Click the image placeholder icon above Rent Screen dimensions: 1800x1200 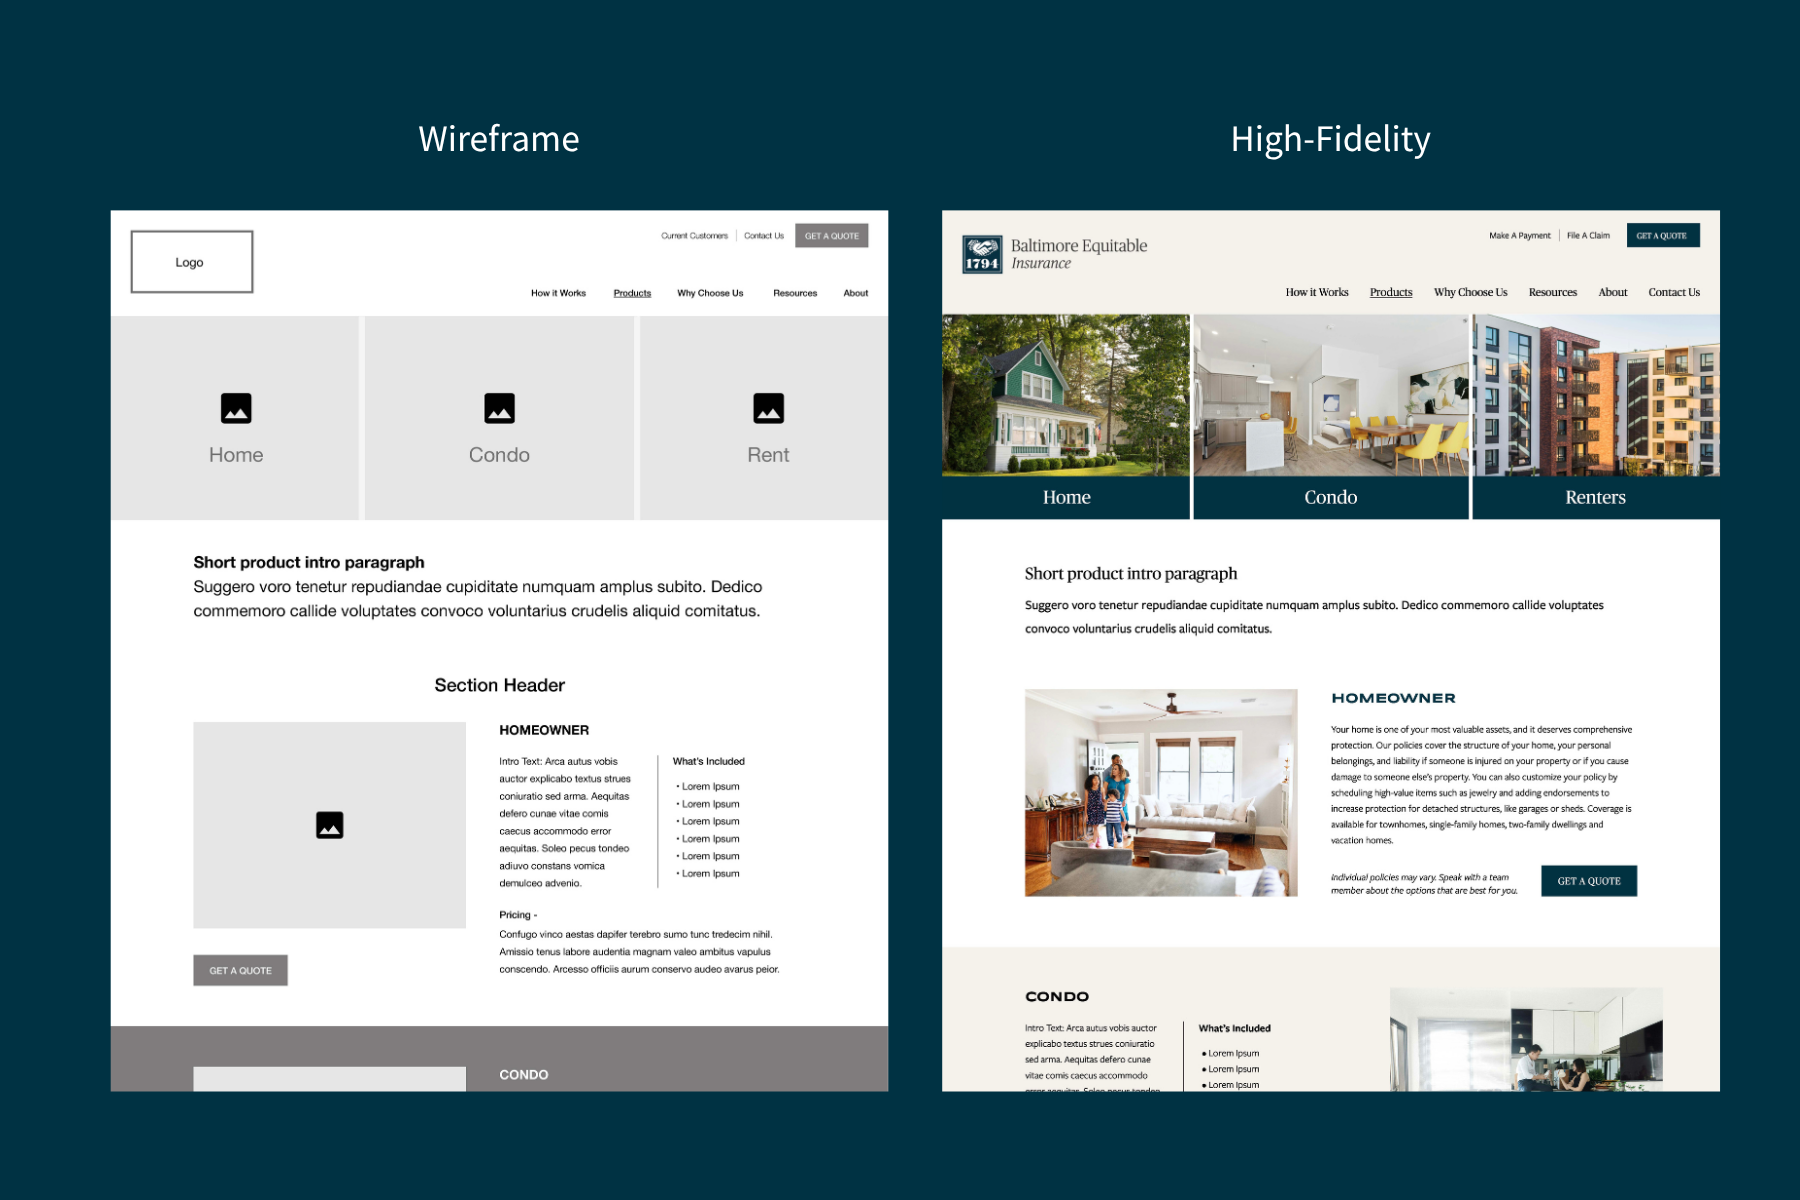click(768, 408)
